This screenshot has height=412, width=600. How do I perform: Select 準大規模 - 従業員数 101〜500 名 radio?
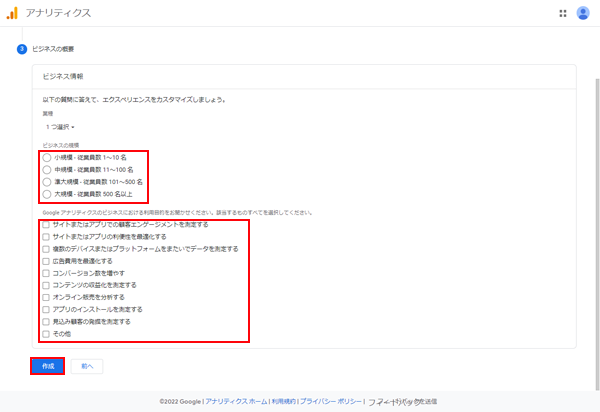(47, 182)
